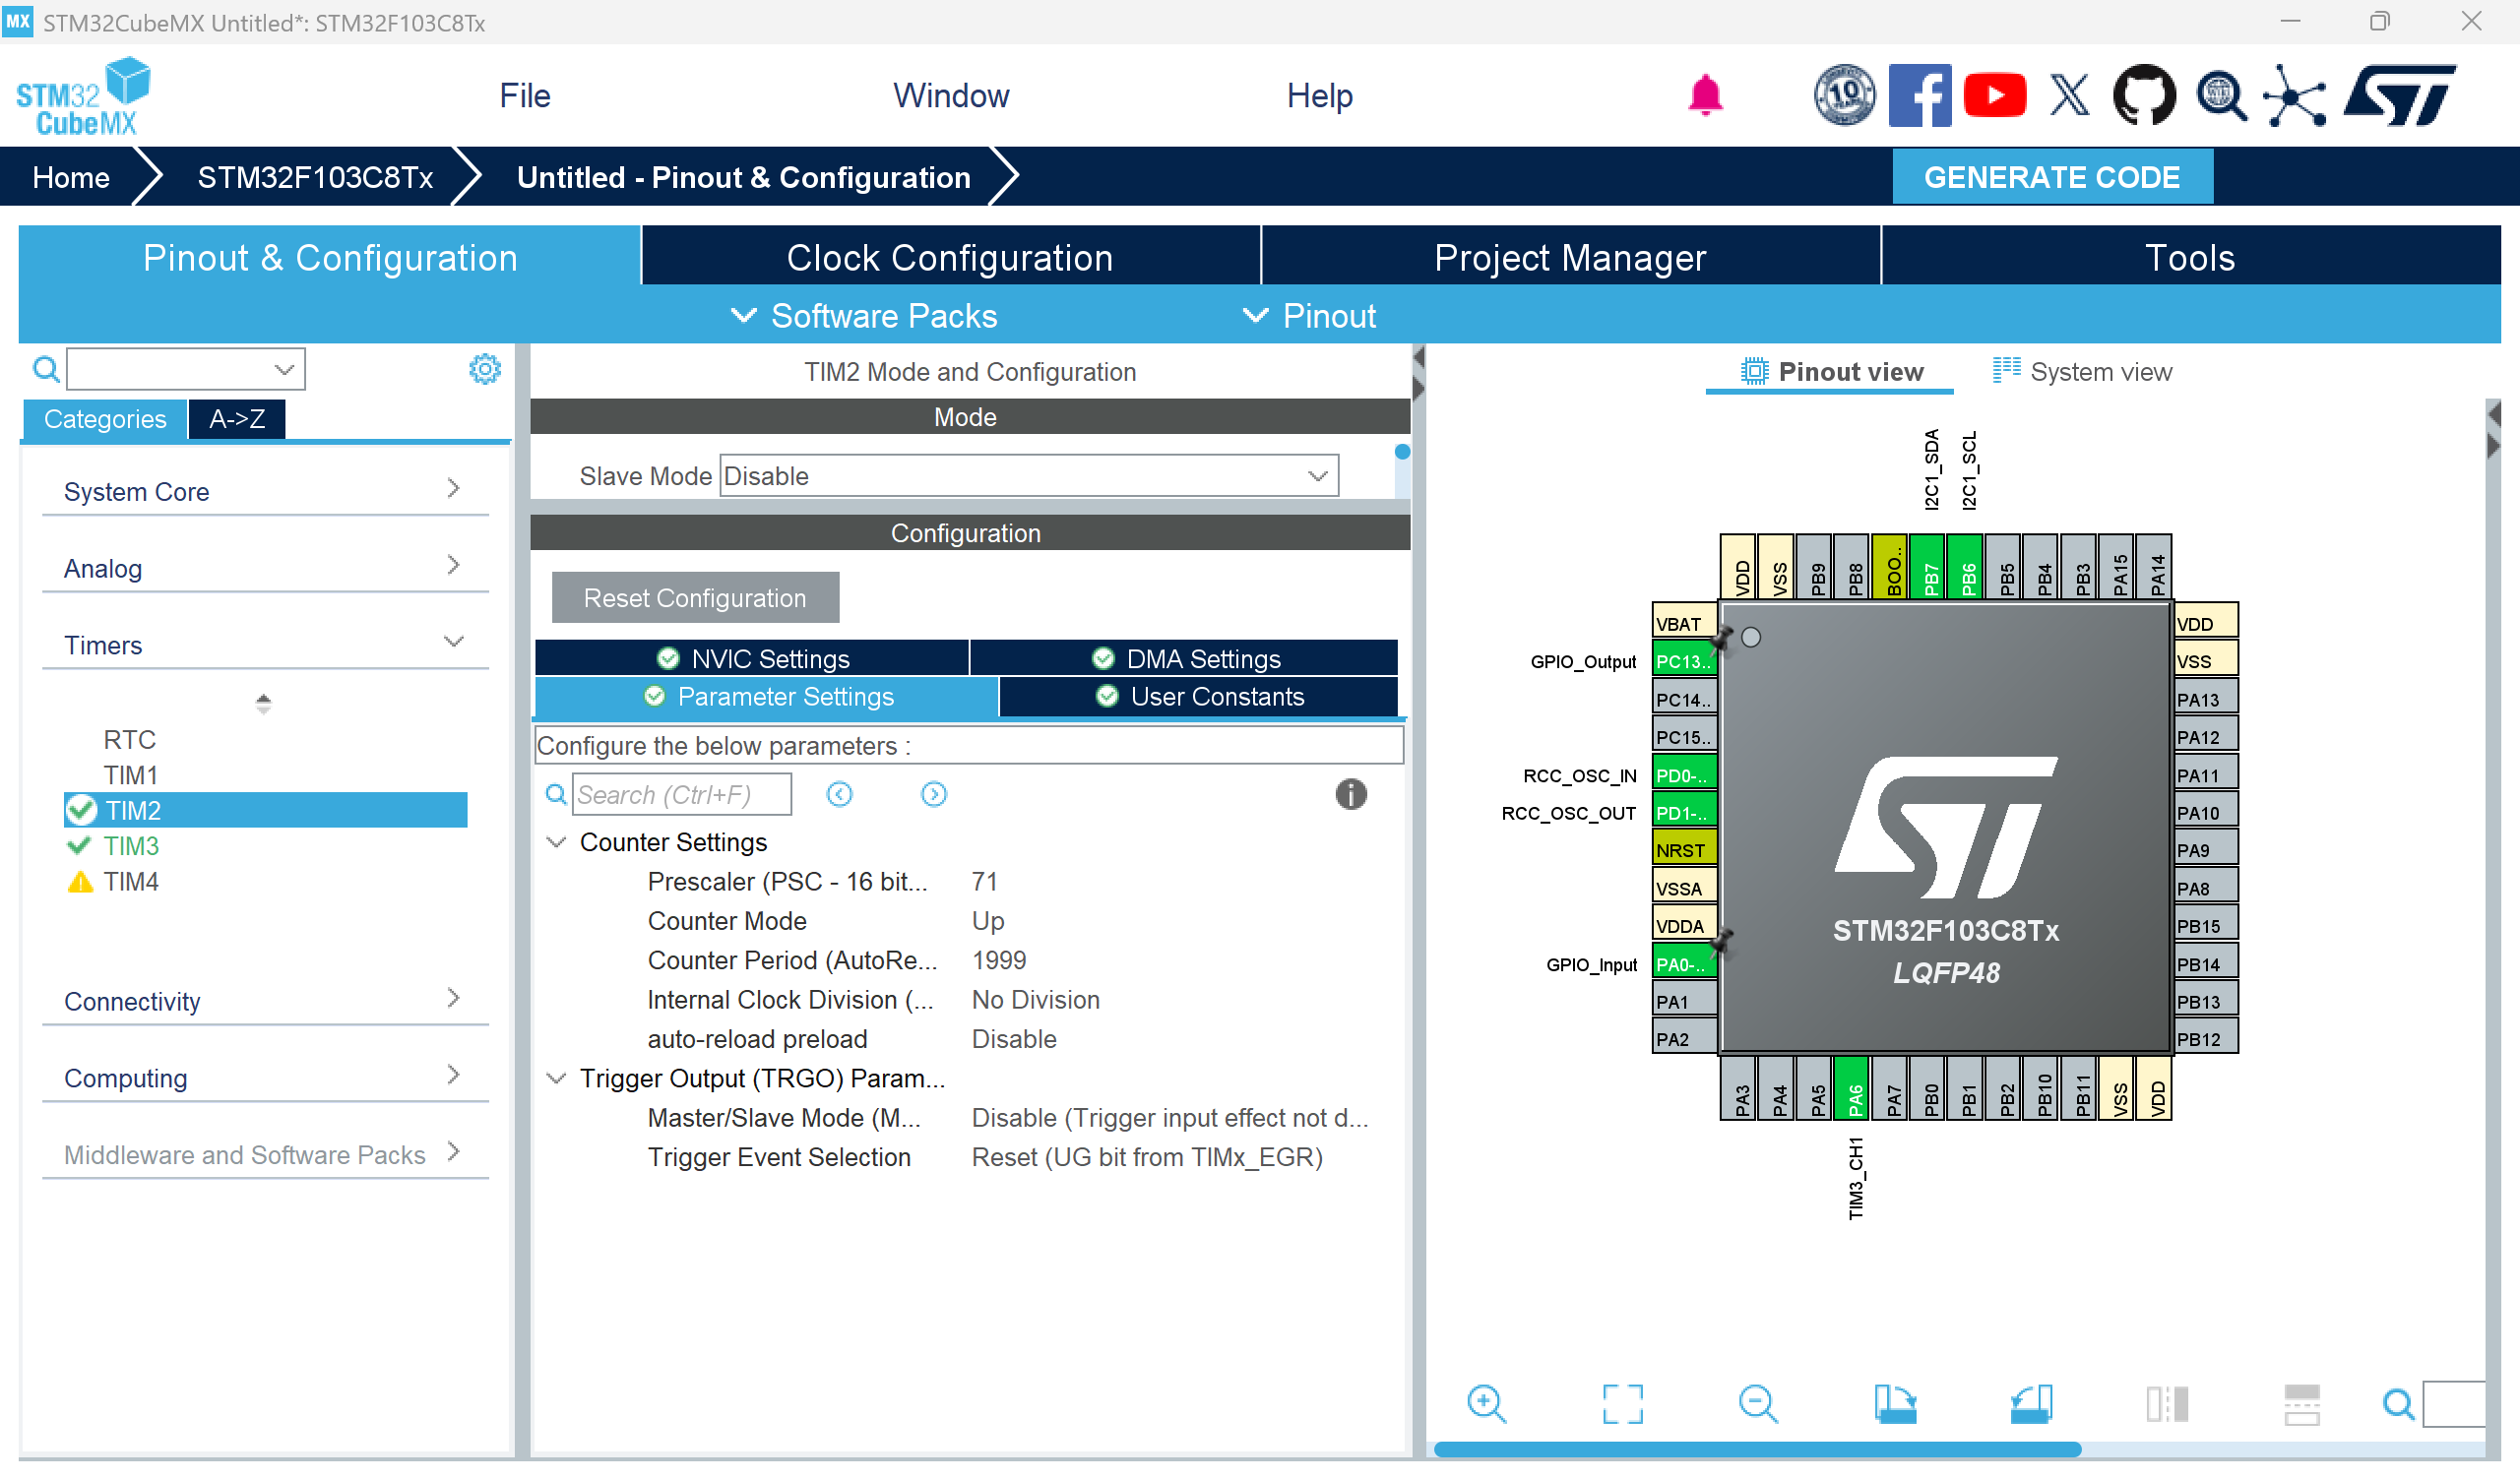Select TIM4 in the Timers list
Screen dimensions: 2520x1480
131,881
